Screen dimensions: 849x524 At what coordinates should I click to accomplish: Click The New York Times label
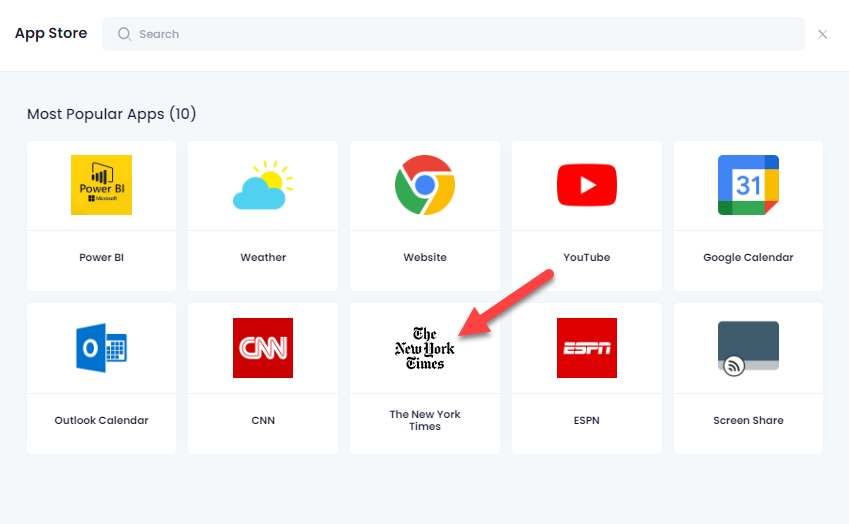425,420
